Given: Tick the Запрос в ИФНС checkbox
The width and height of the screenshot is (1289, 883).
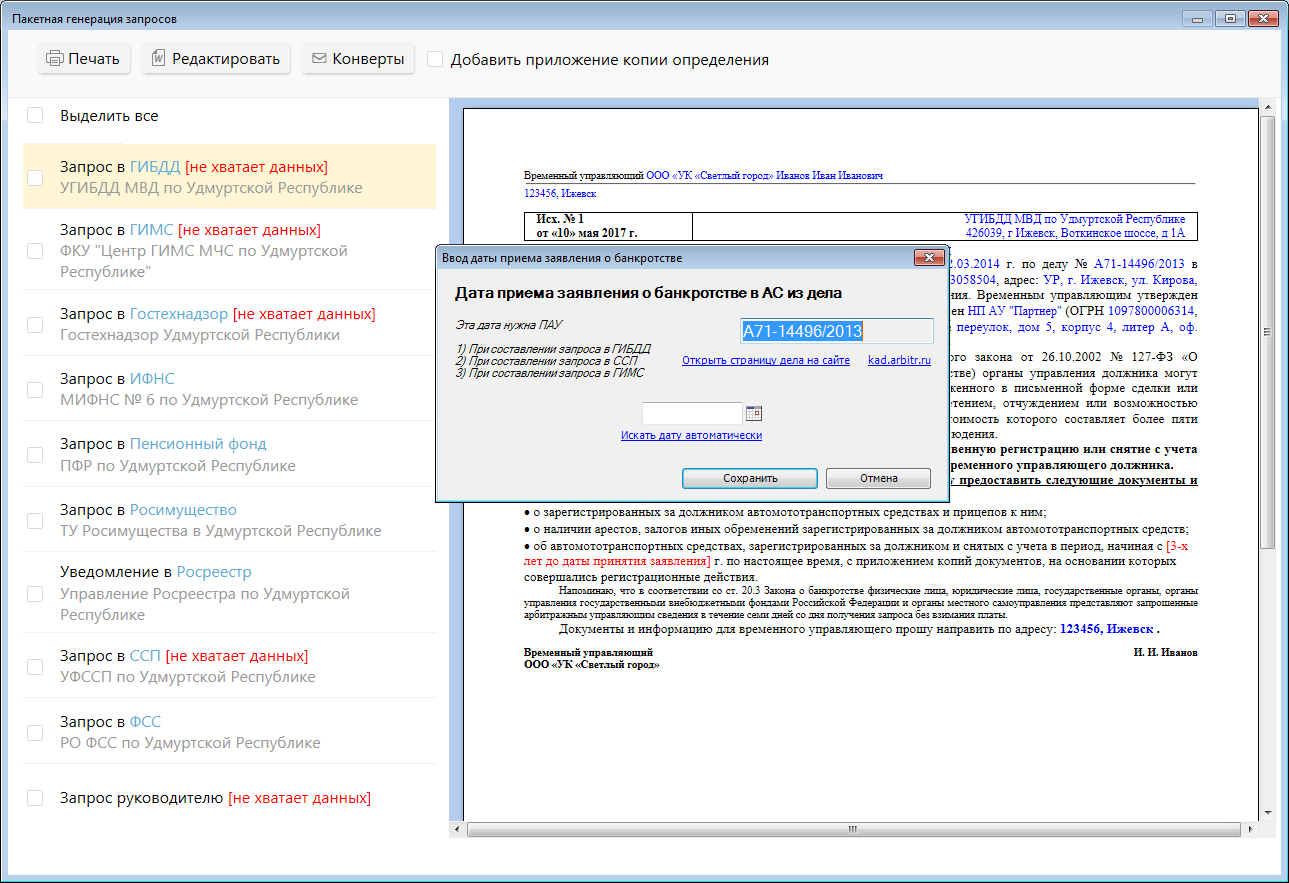Looking at the screenshot, I should click(x=35, y=390).
